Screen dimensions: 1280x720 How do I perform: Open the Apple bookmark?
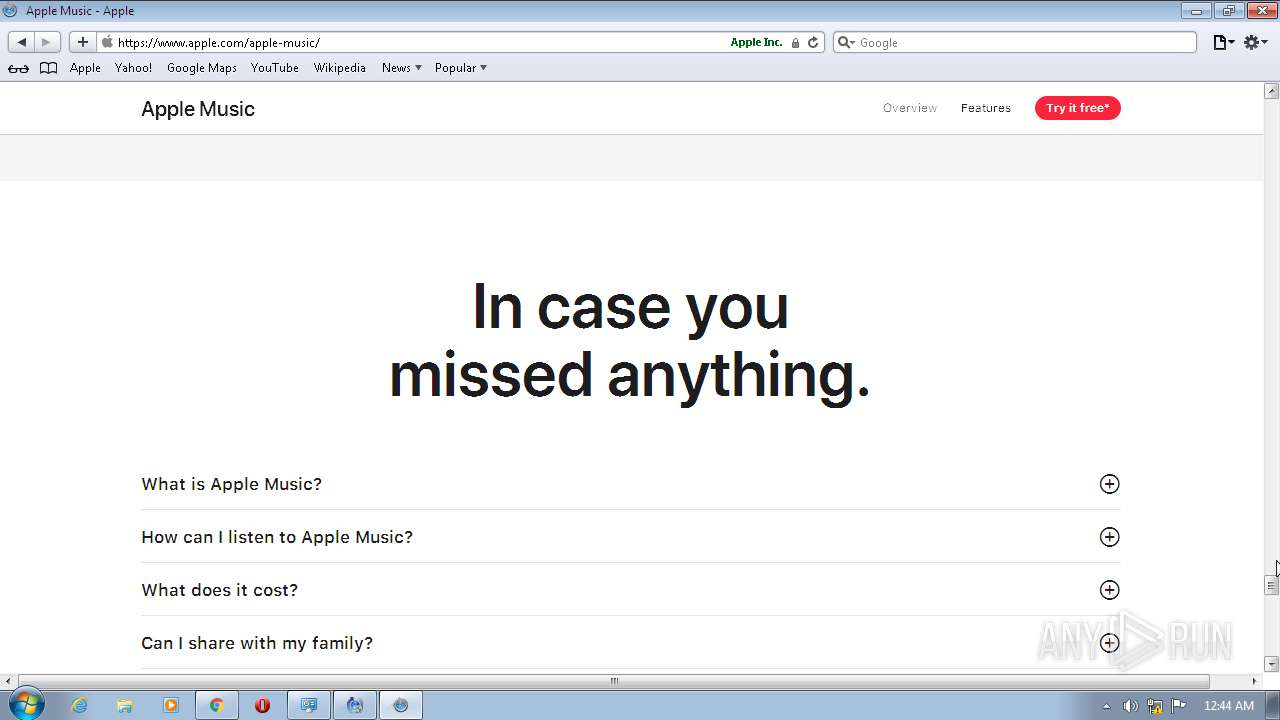click(x=85, y=68)
